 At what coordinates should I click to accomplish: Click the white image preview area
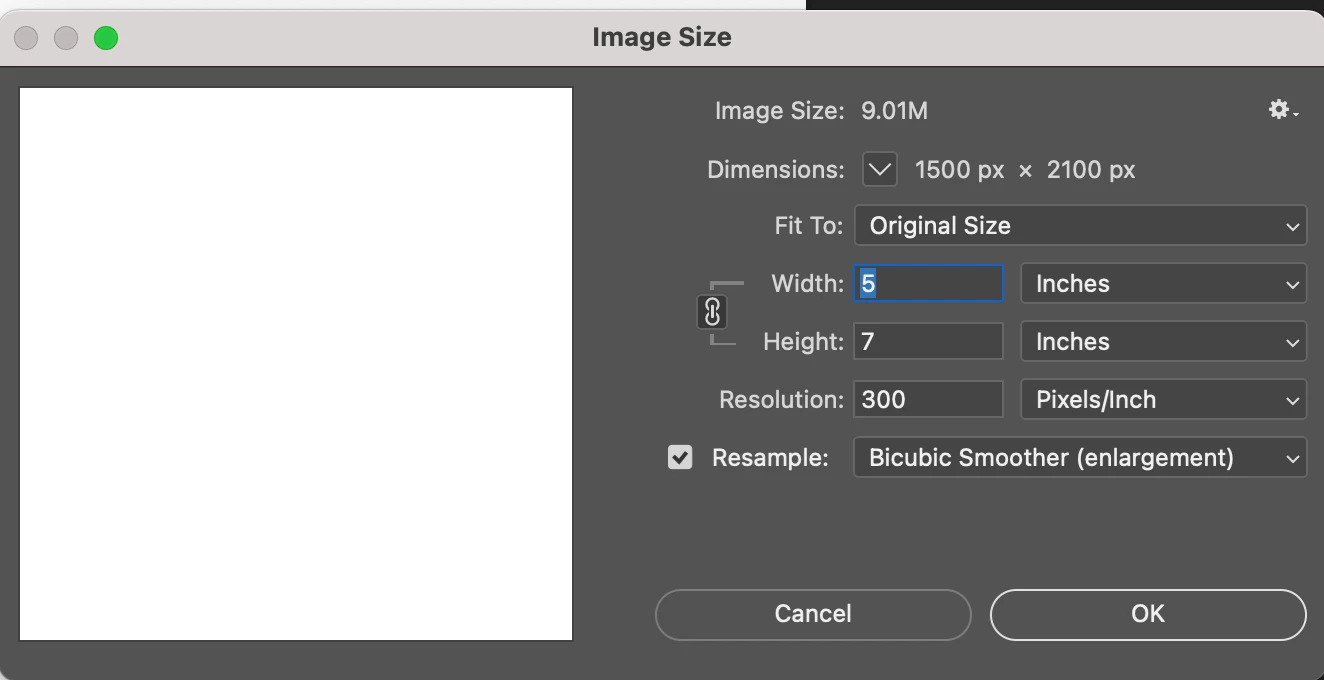(x=296, y=364)
